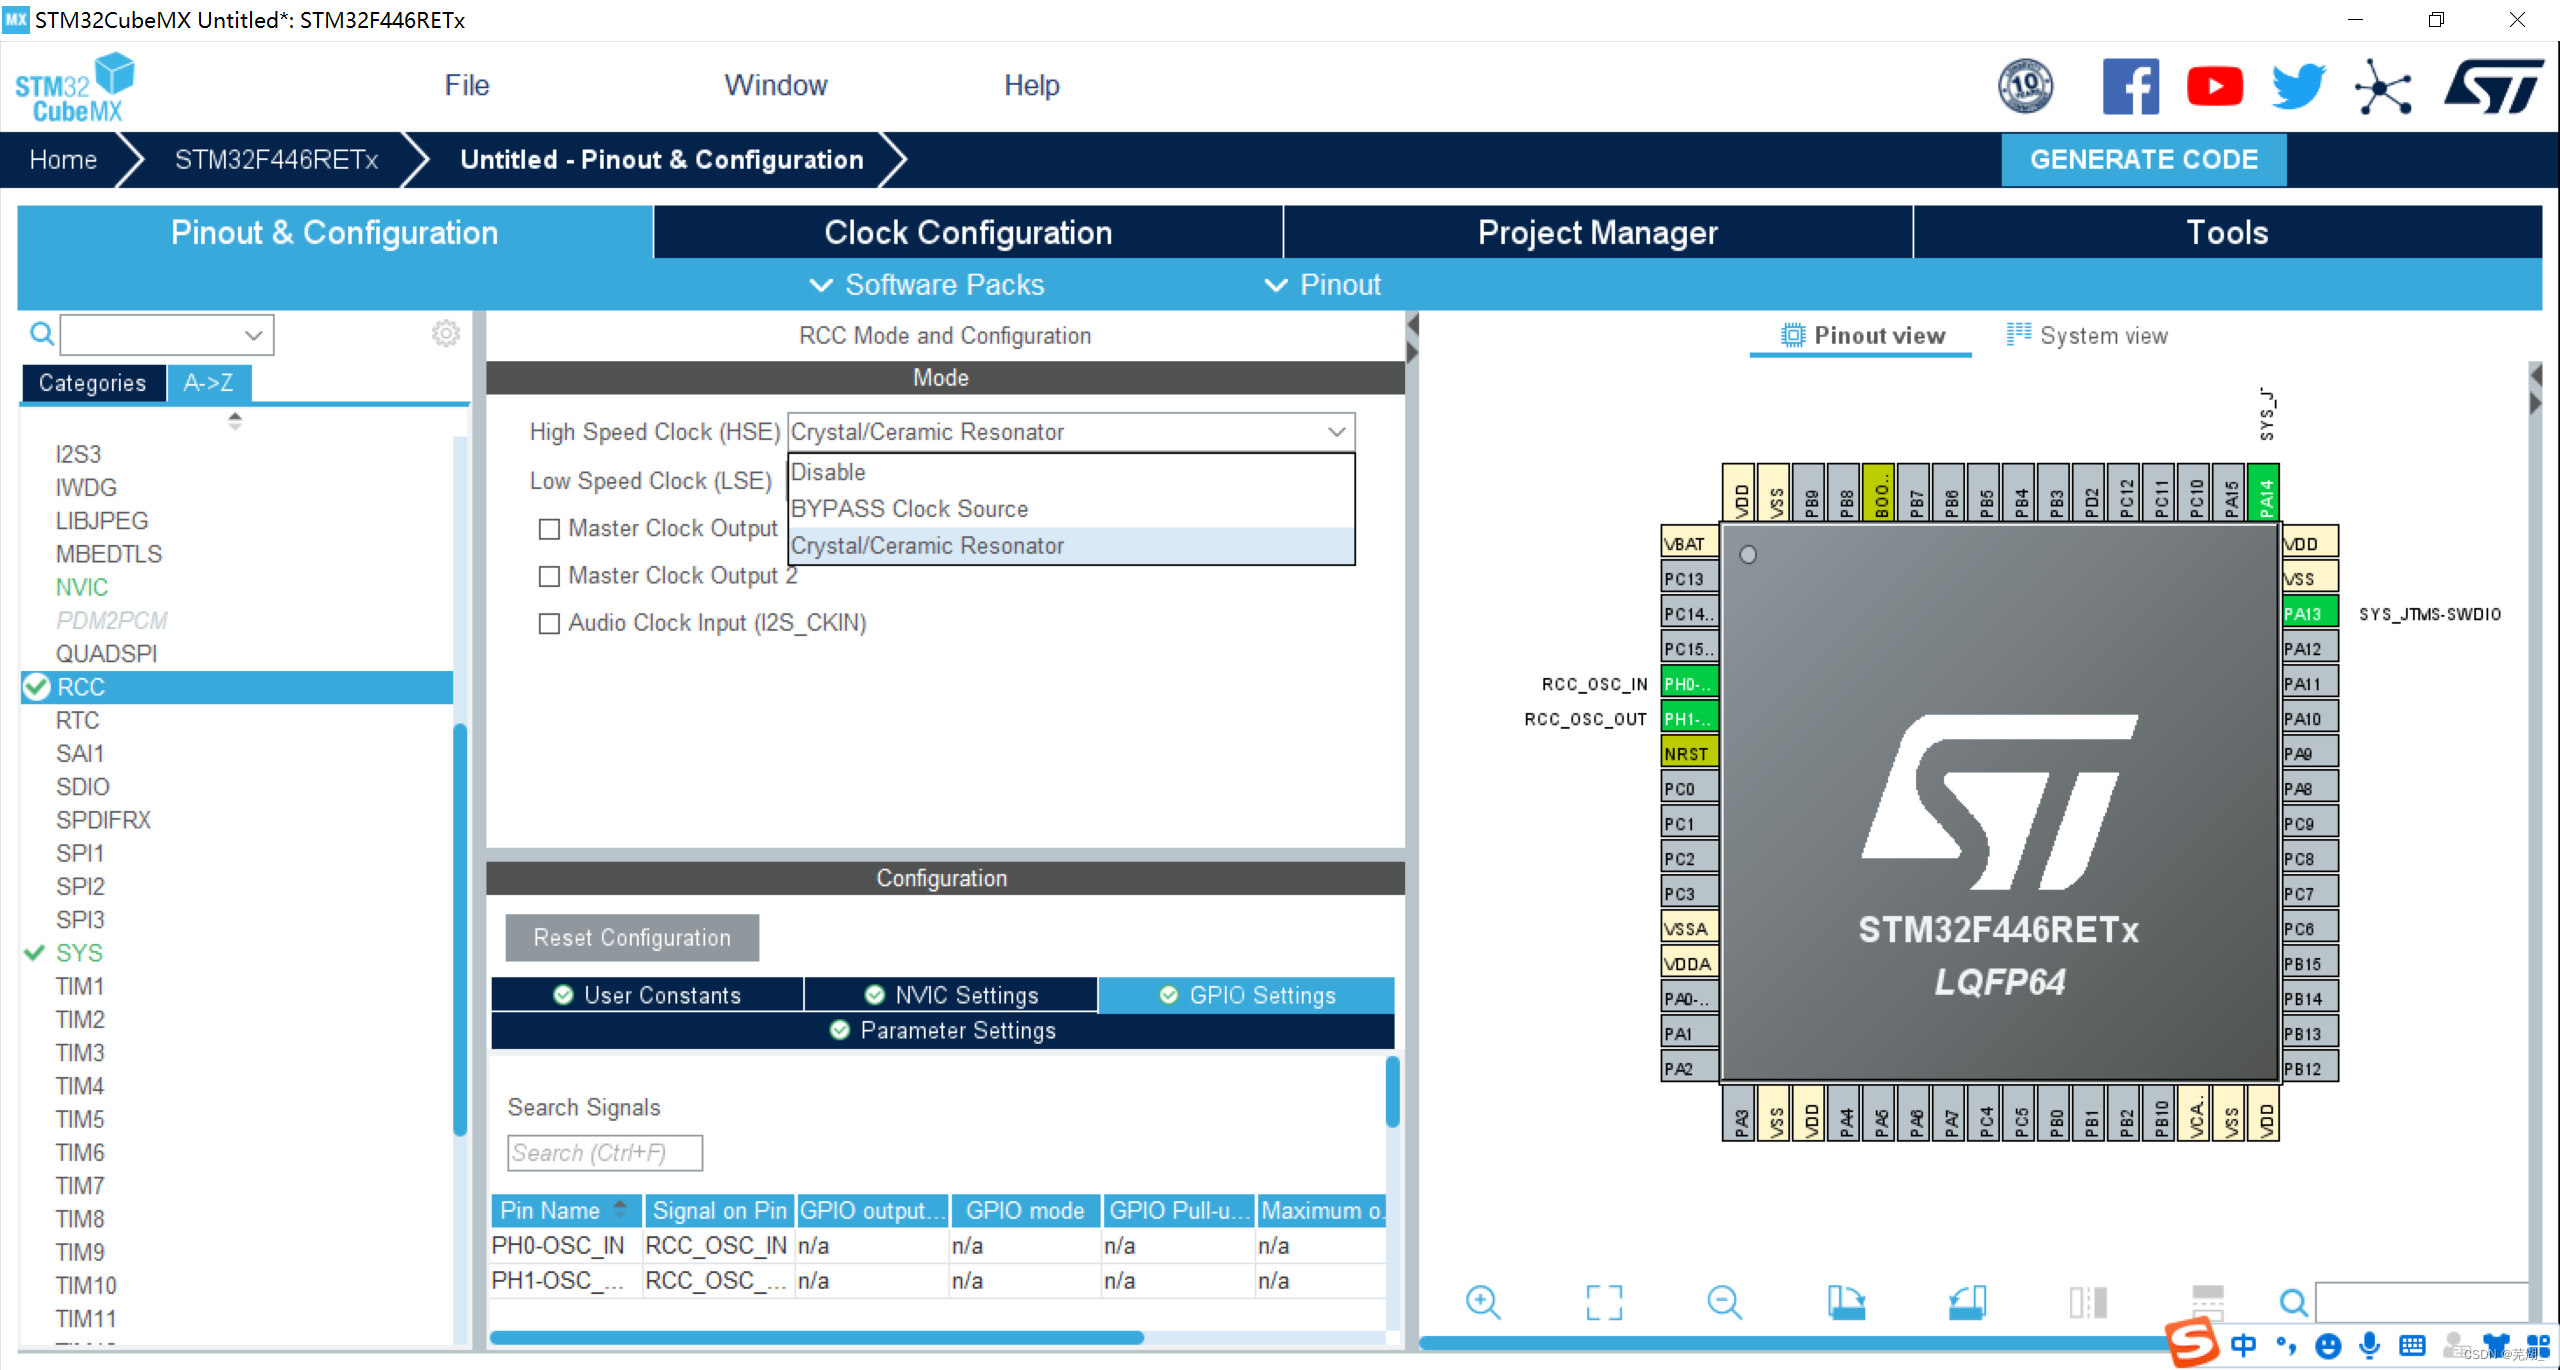The image size is (2560, 1370).
Task: Open the ST community network icon
Action: click(x=2382, y=88)
